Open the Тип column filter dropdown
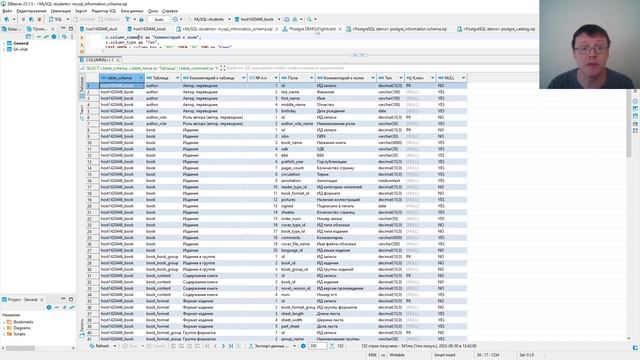The image size is (640, 360). click(x=401, y=78)
